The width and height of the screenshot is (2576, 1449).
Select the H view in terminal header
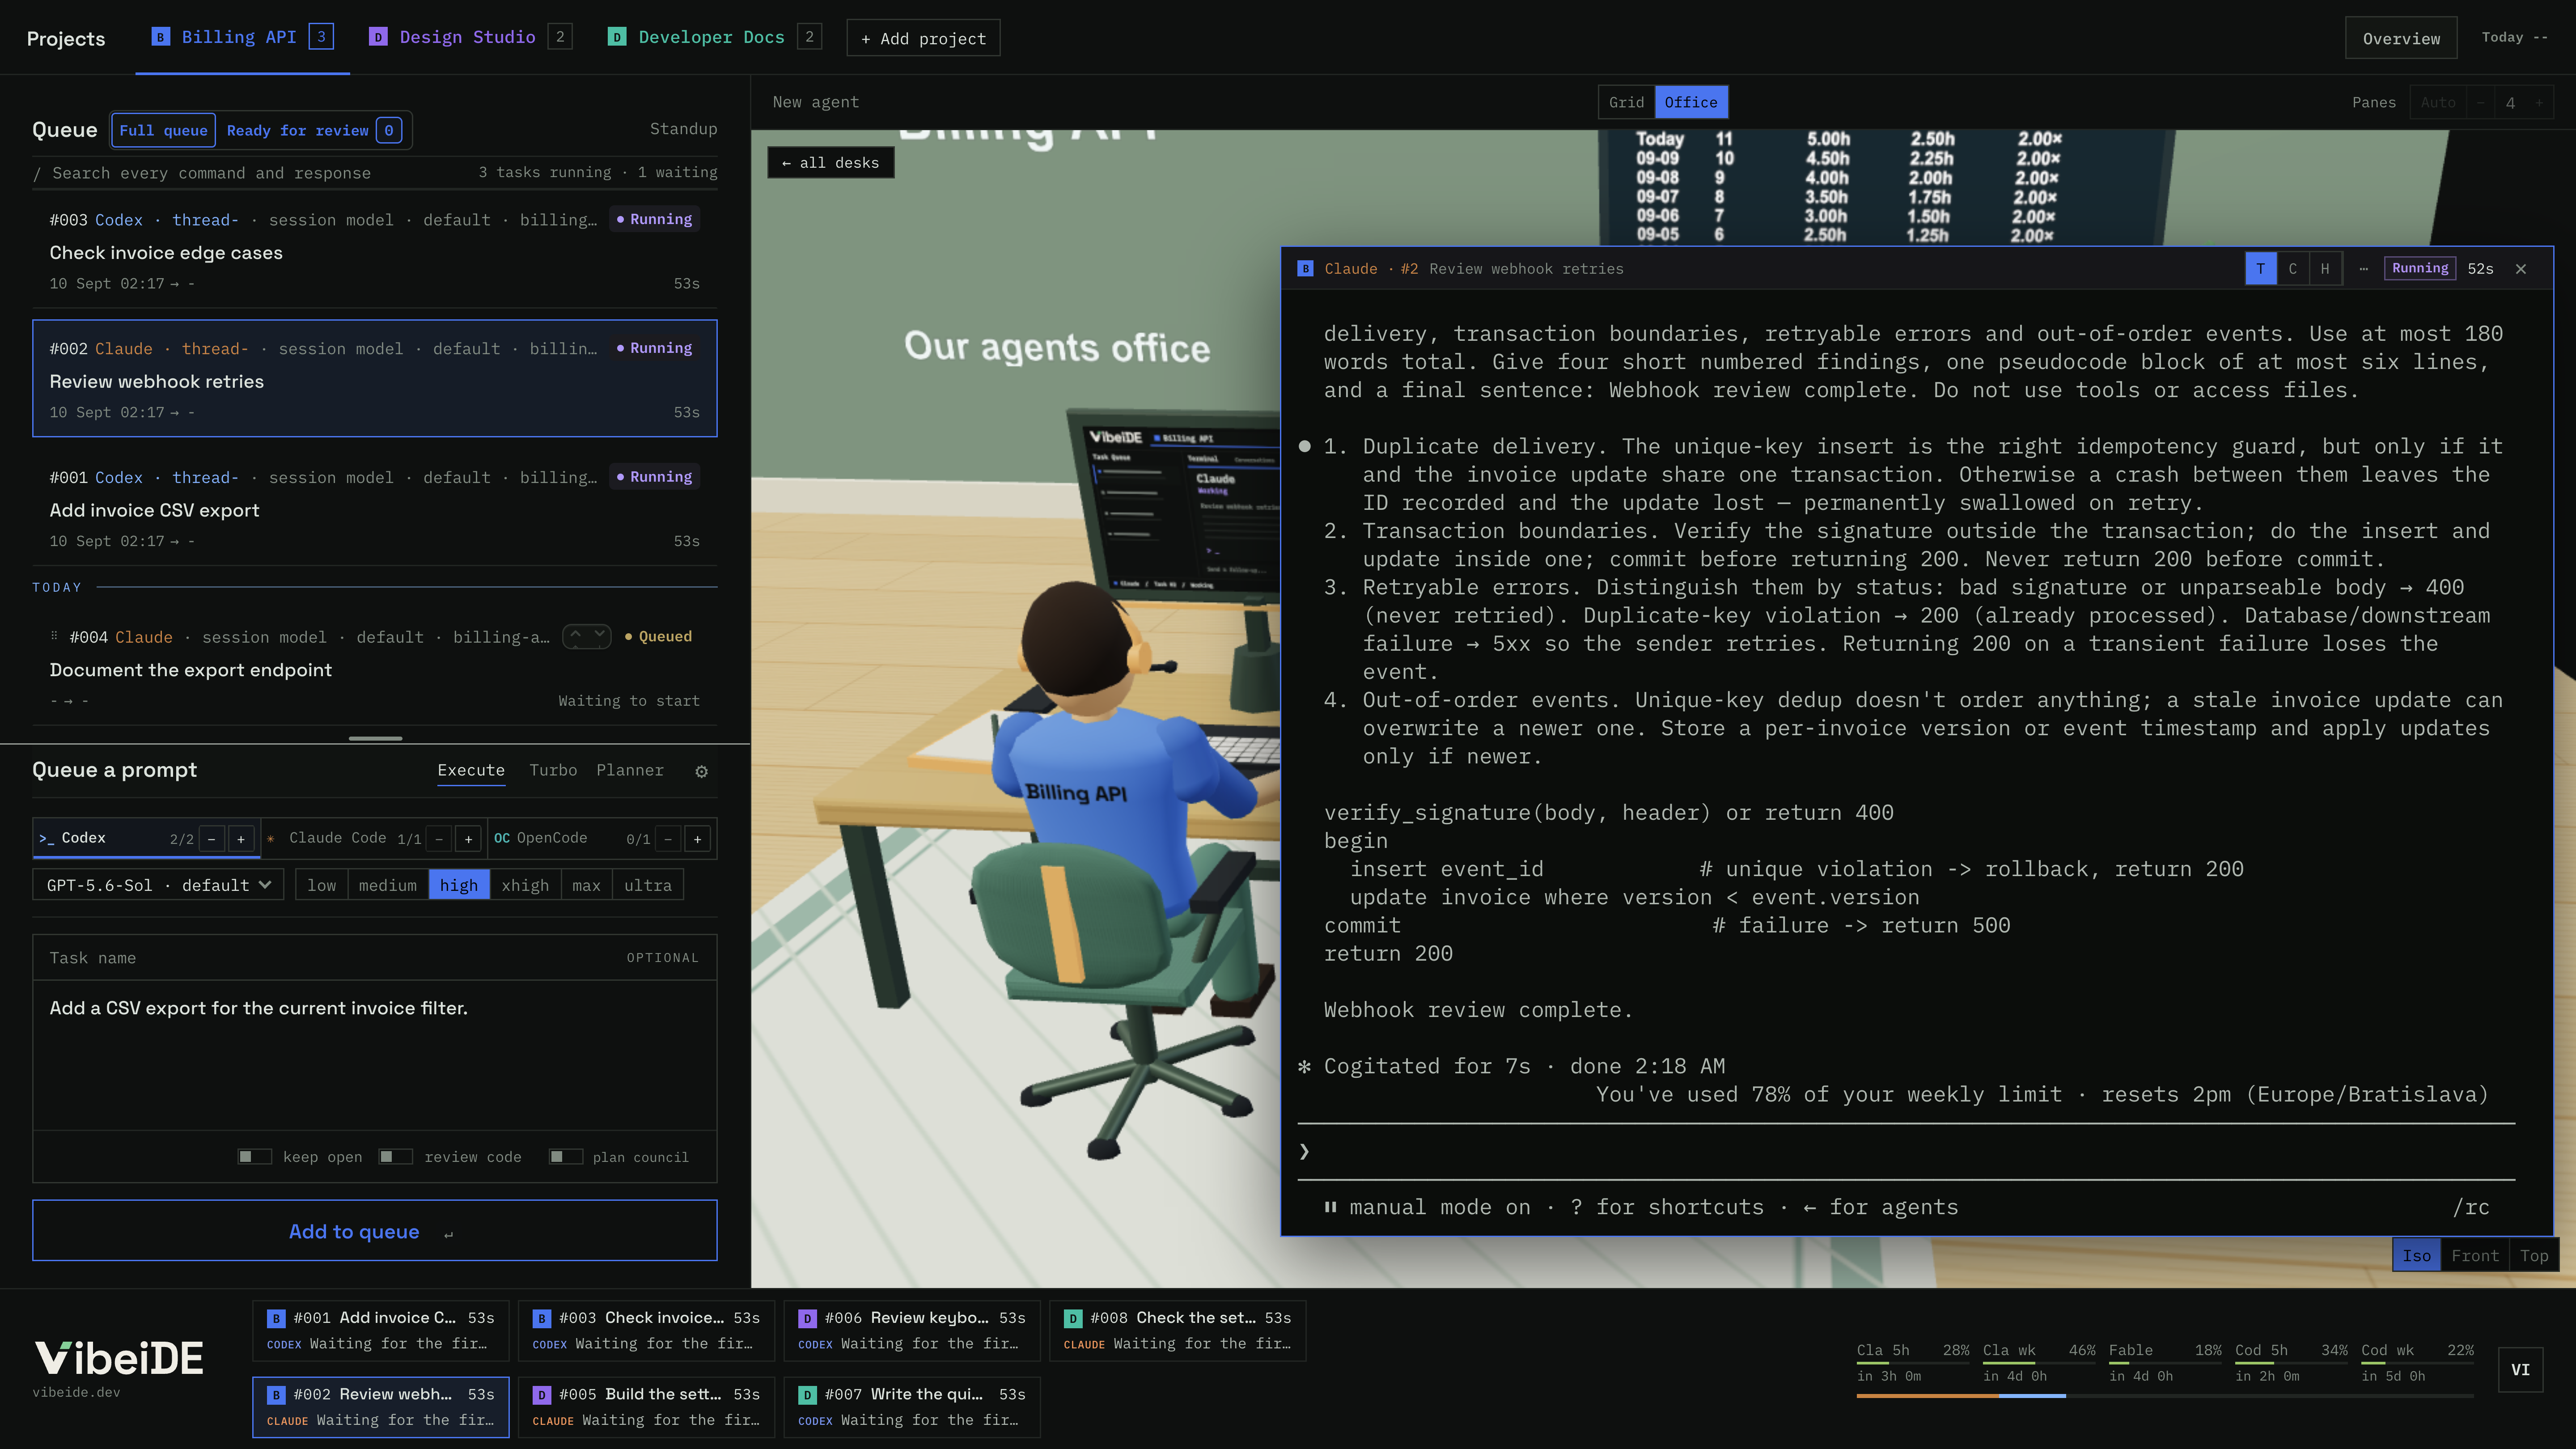tap(2324, 269)
